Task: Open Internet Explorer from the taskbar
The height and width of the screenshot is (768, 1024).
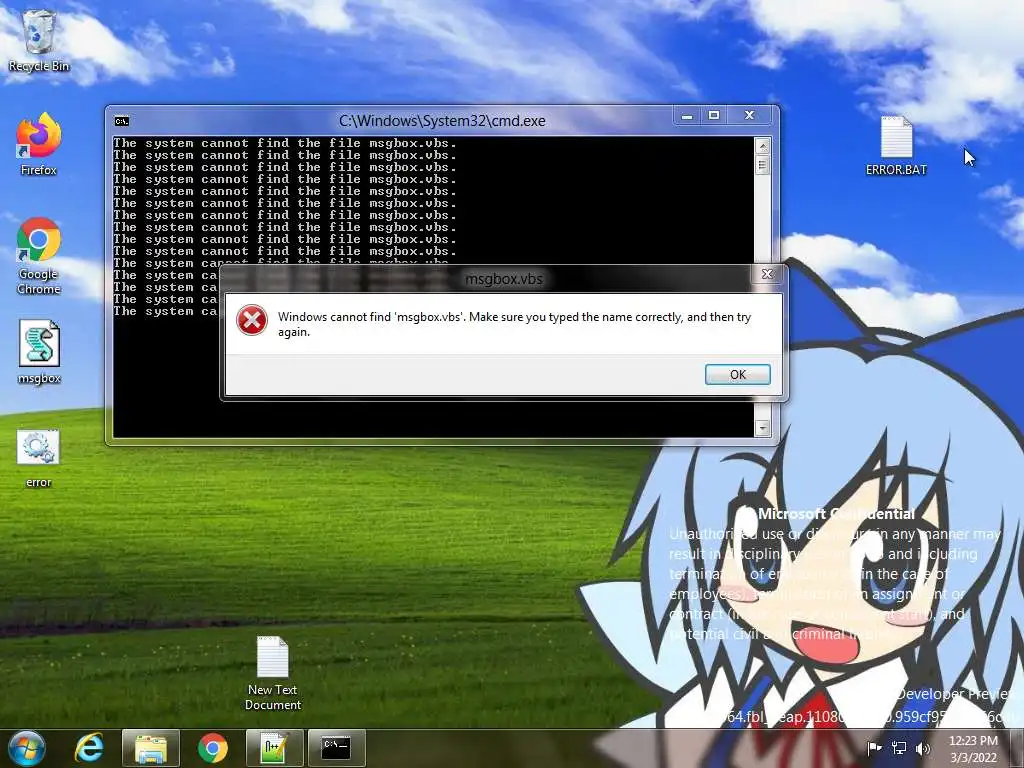Action: tap(89, 748)
